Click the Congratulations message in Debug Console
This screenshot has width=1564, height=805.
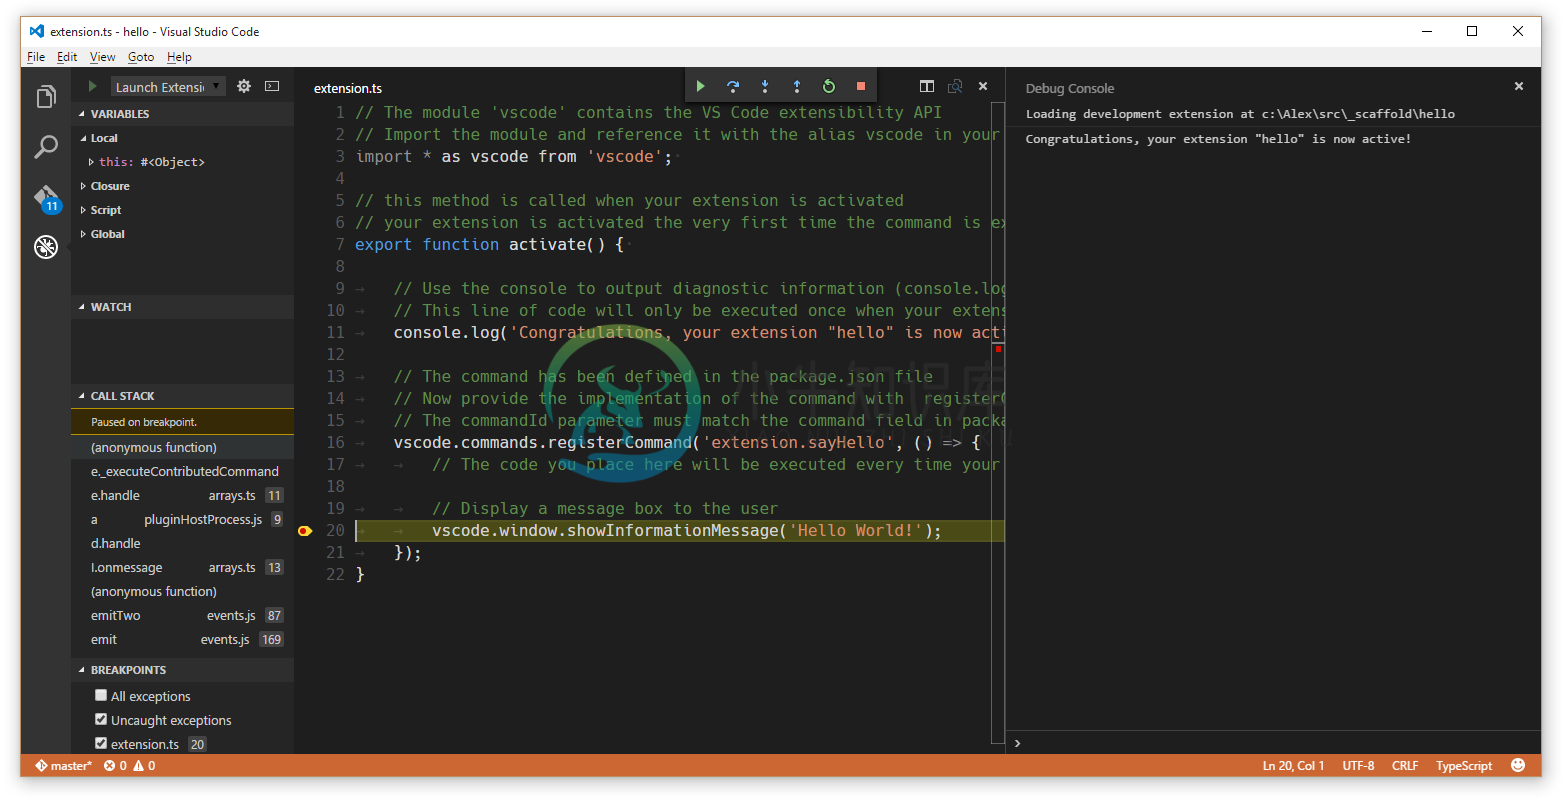1218,139
